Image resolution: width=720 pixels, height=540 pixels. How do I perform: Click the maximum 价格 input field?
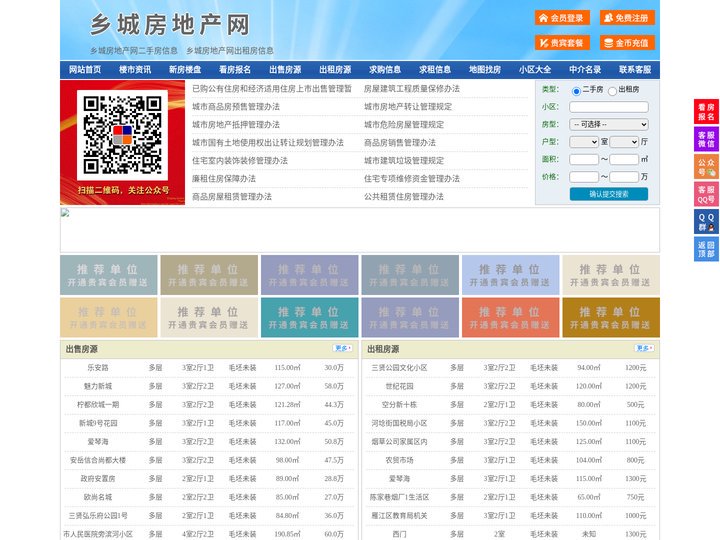(624, 177)
